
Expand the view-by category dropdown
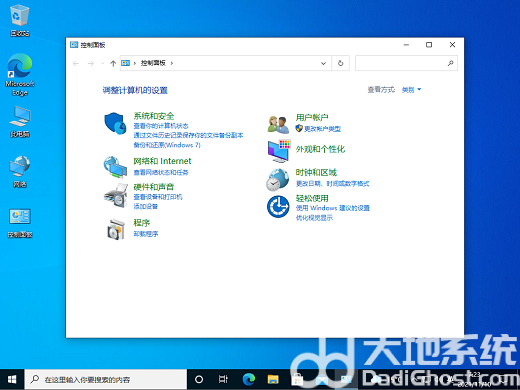(x=411, y=90)
